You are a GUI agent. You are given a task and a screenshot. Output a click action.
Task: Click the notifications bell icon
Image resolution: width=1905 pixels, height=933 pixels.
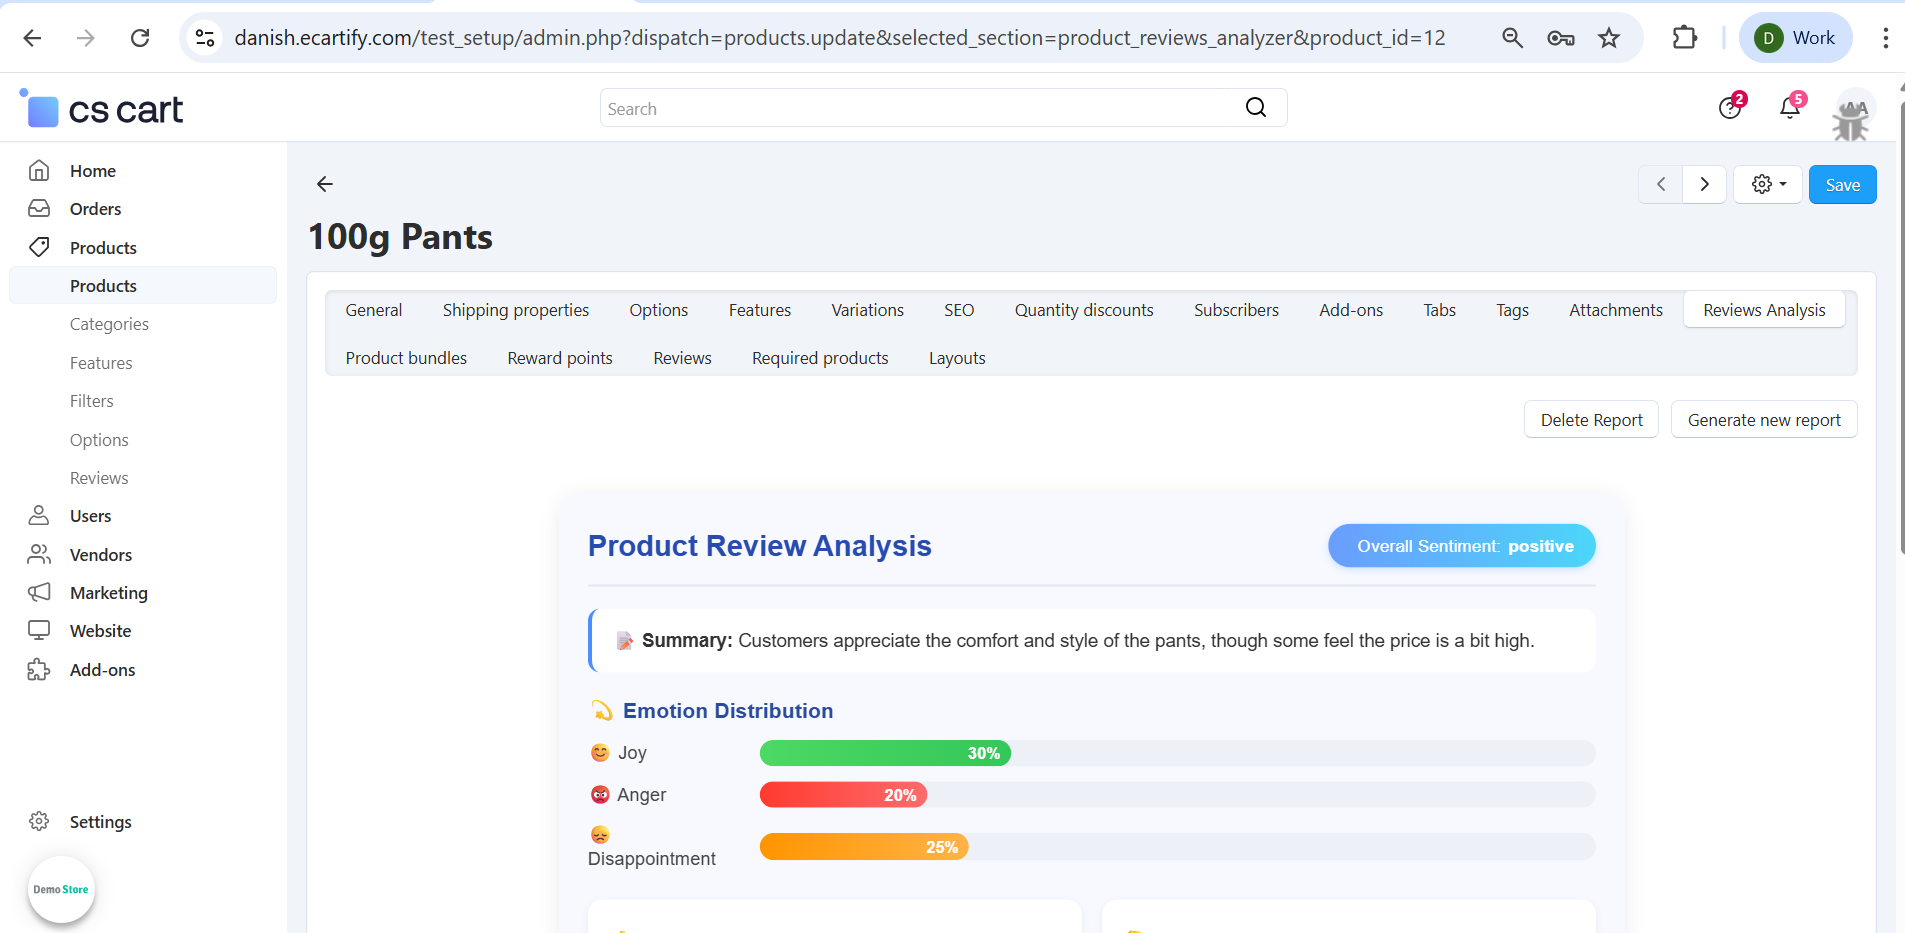1789,108
